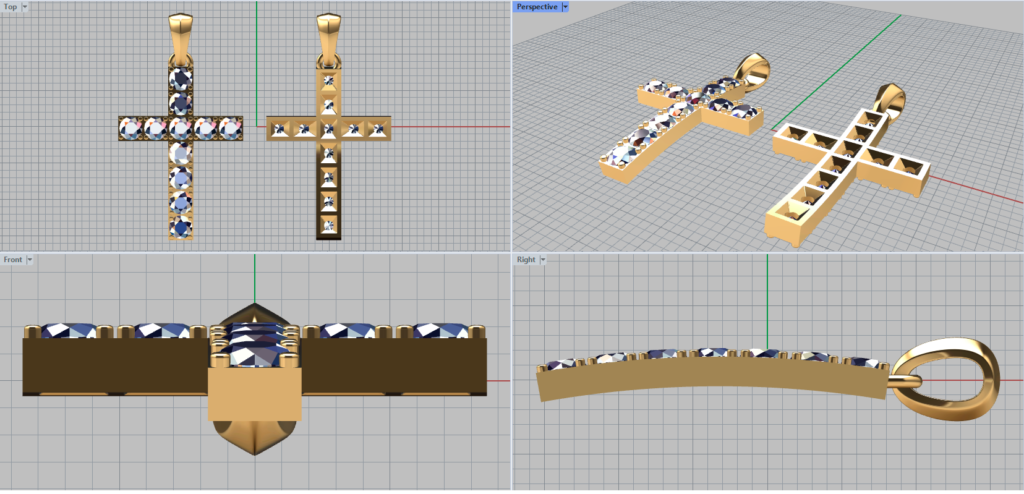
Task: Open the Top viewport dropdown arrow
Action: pos(24,6)
